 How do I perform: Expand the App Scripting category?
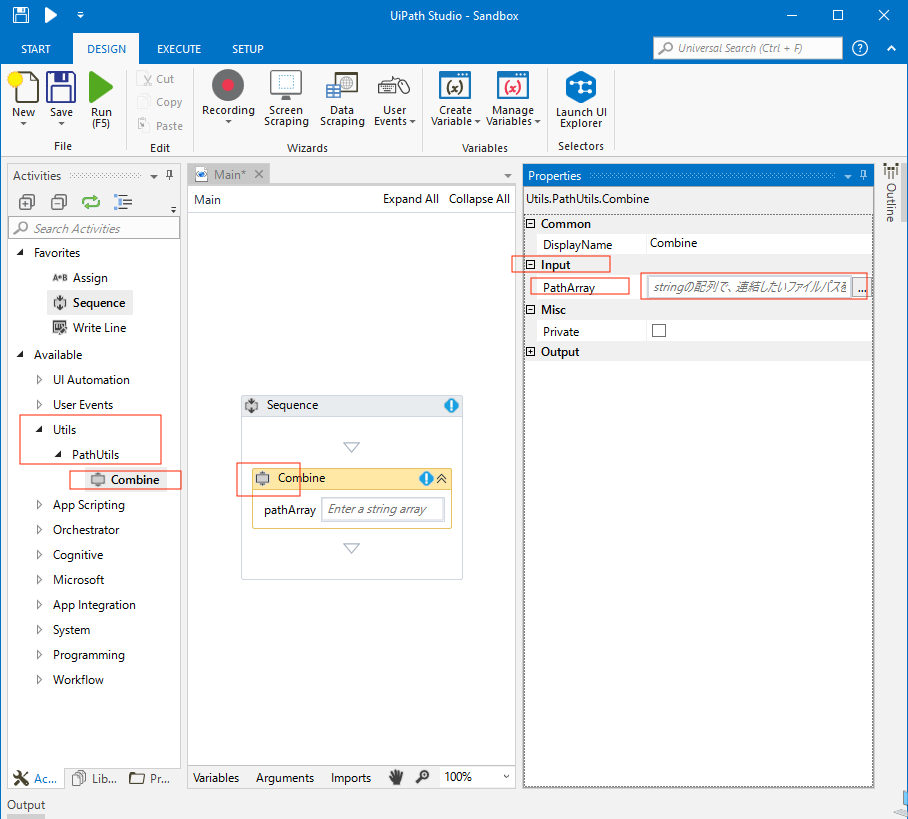click(x=39, y=505)
